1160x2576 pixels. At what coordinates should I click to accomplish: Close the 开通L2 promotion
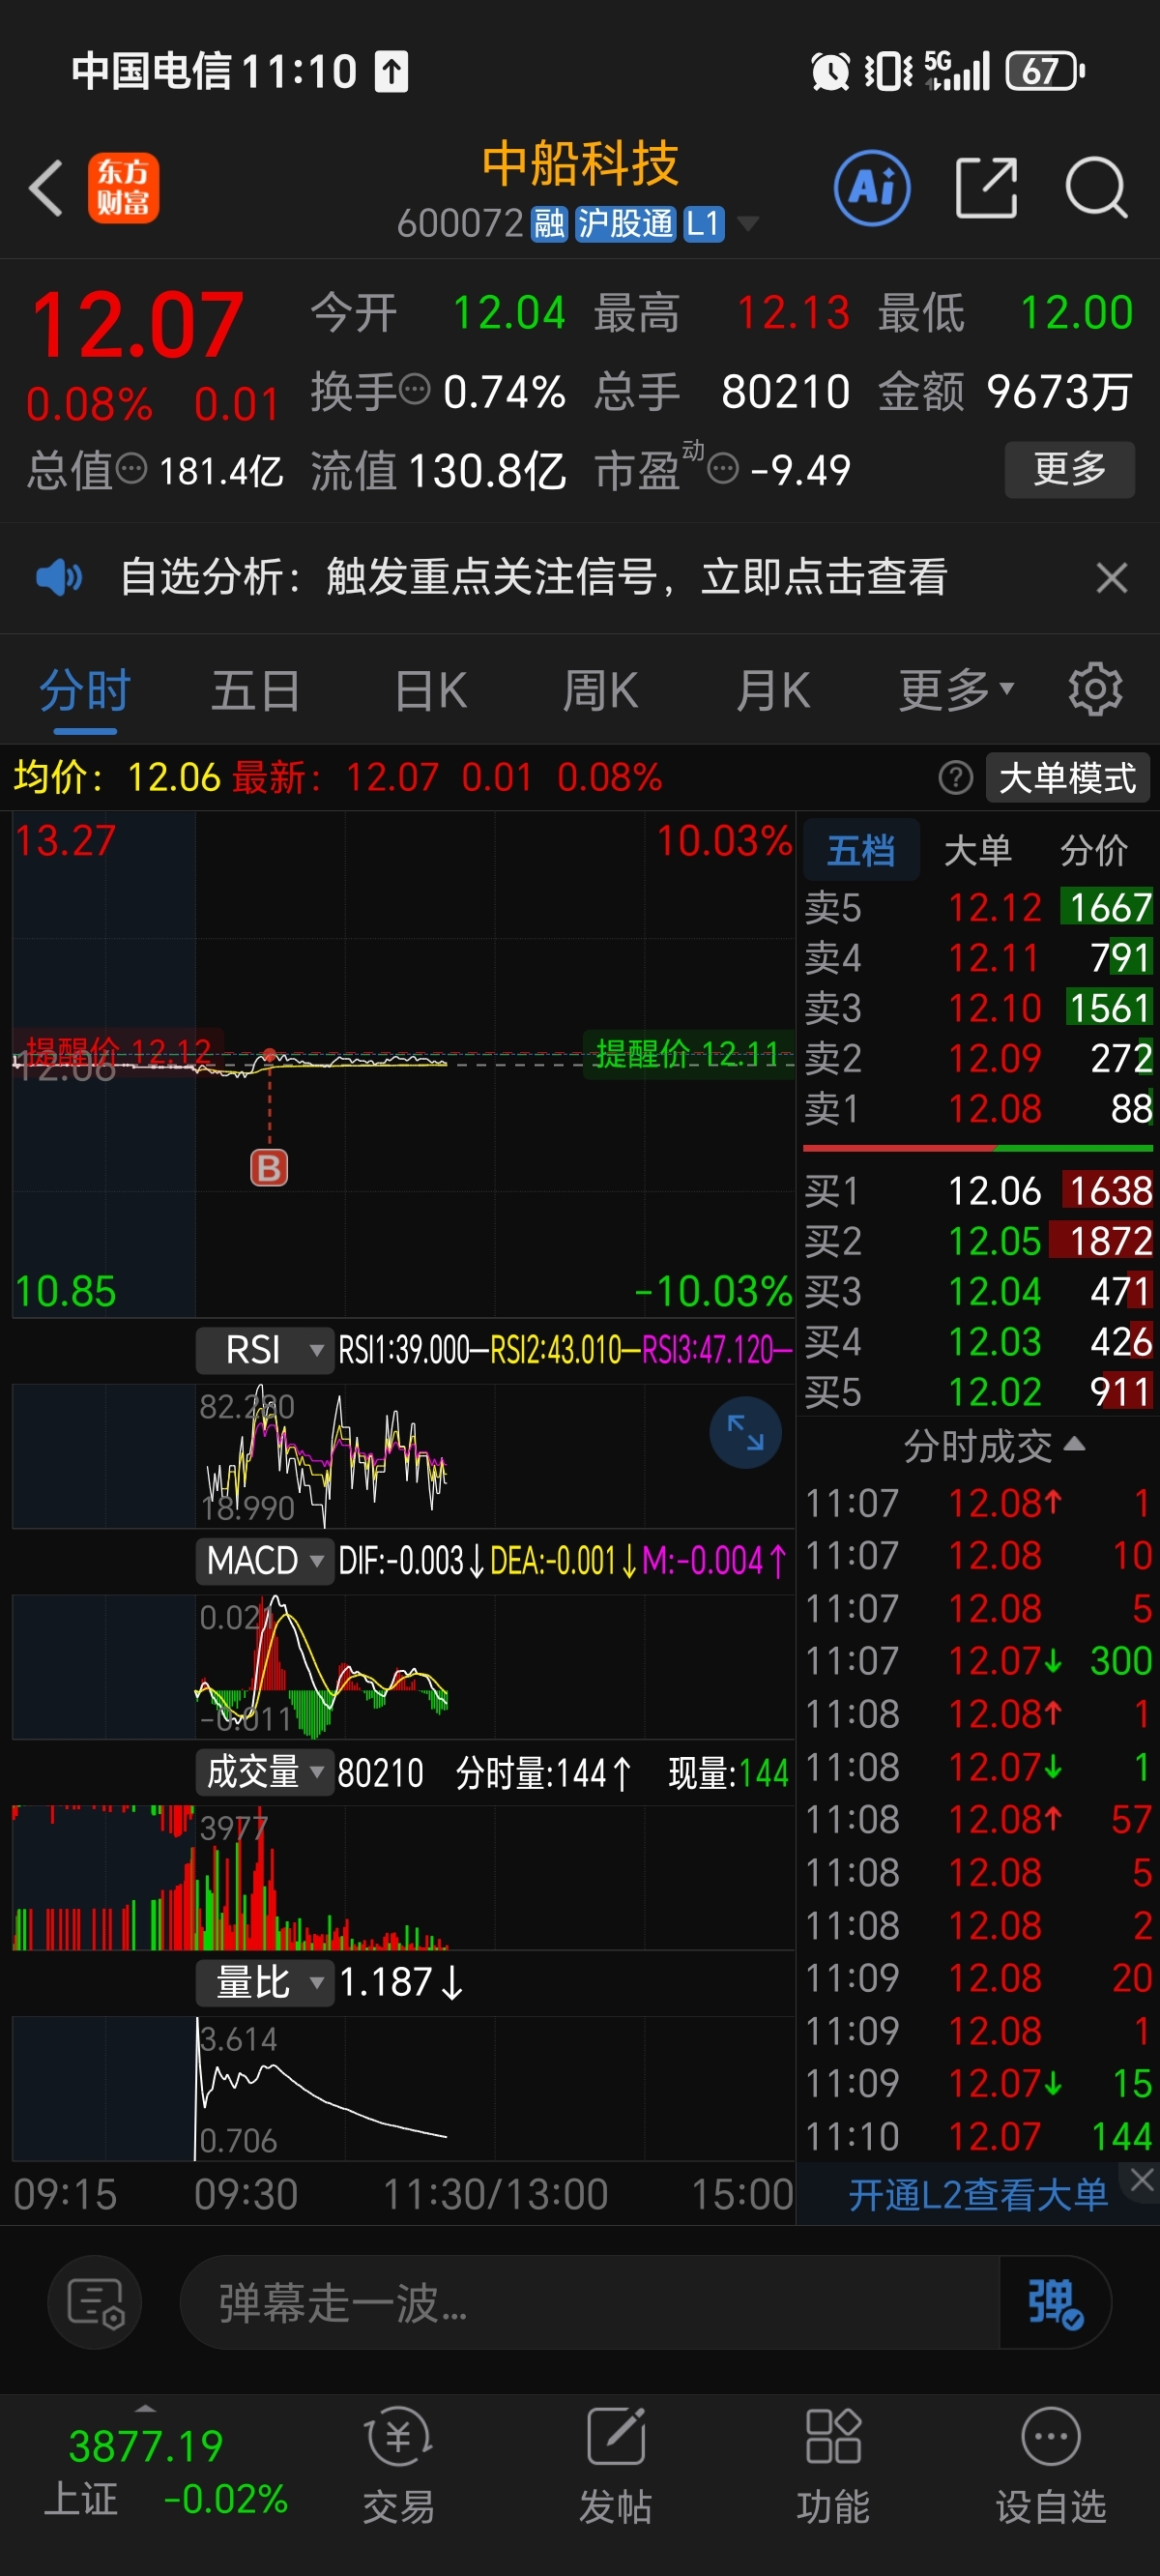(x=1141, y=2180)
